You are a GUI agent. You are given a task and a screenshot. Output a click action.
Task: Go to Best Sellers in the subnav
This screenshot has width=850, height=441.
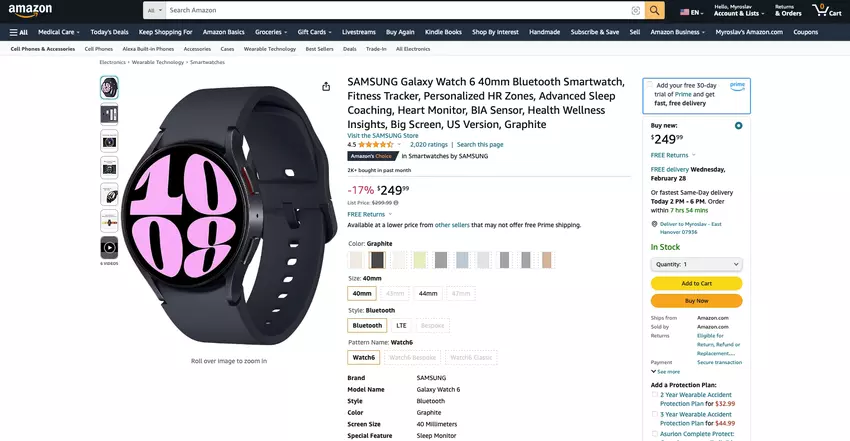tap(319, 48)
